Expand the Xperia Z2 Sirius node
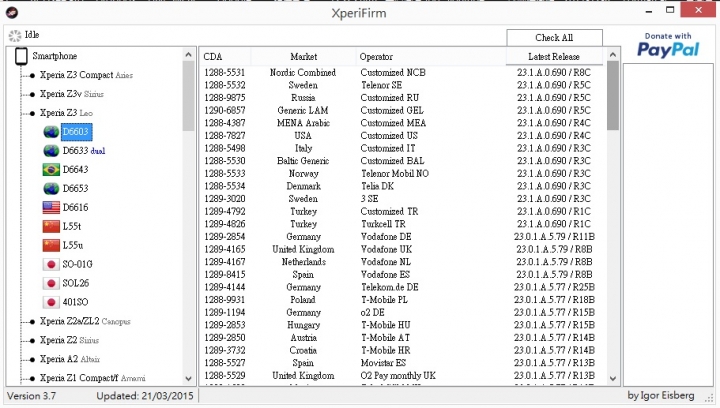This screenshot has height=408, width=720. click(x=32, y=341)
